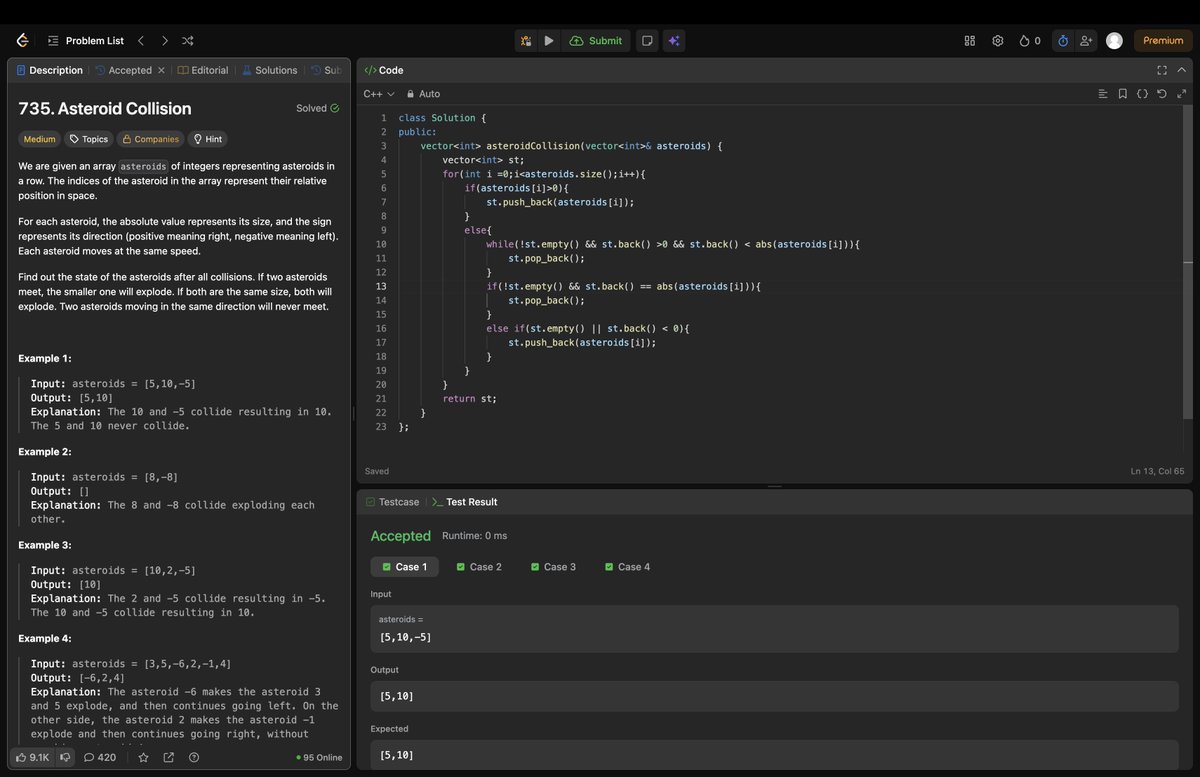The width and height of the screenshot is (1200, 777).
Task: Open the shuffle random question icon
Action: coord(187,40)
